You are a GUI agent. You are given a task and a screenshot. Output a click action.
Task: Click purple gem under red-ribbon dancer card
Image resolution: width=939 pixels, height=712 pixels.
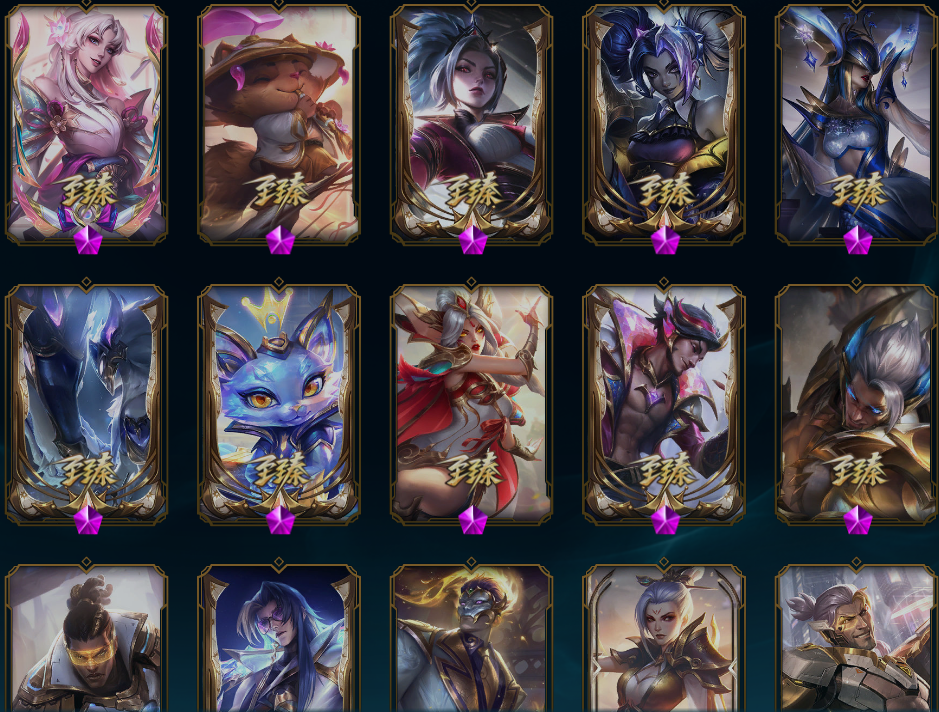473,520
